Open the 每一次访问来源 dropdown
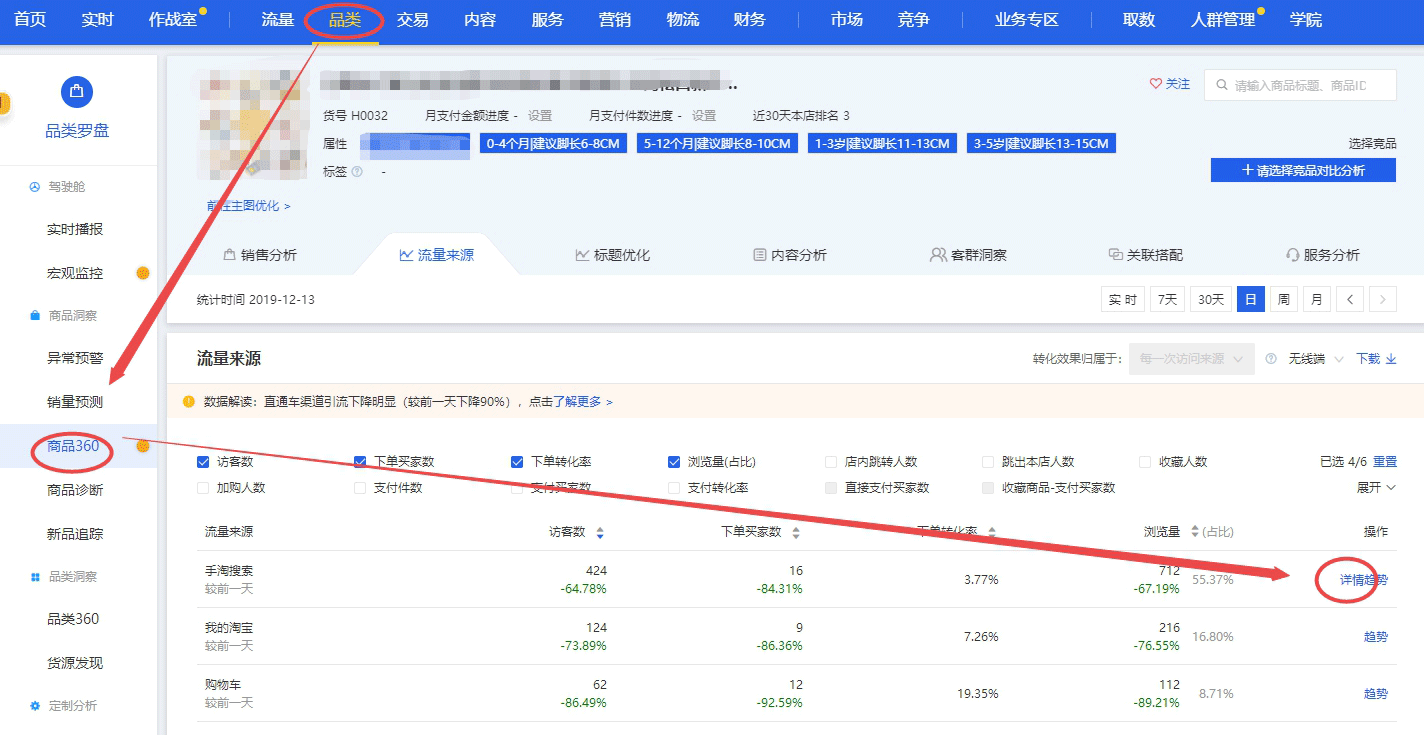The image size is (1424, 735). [1191, 359]
